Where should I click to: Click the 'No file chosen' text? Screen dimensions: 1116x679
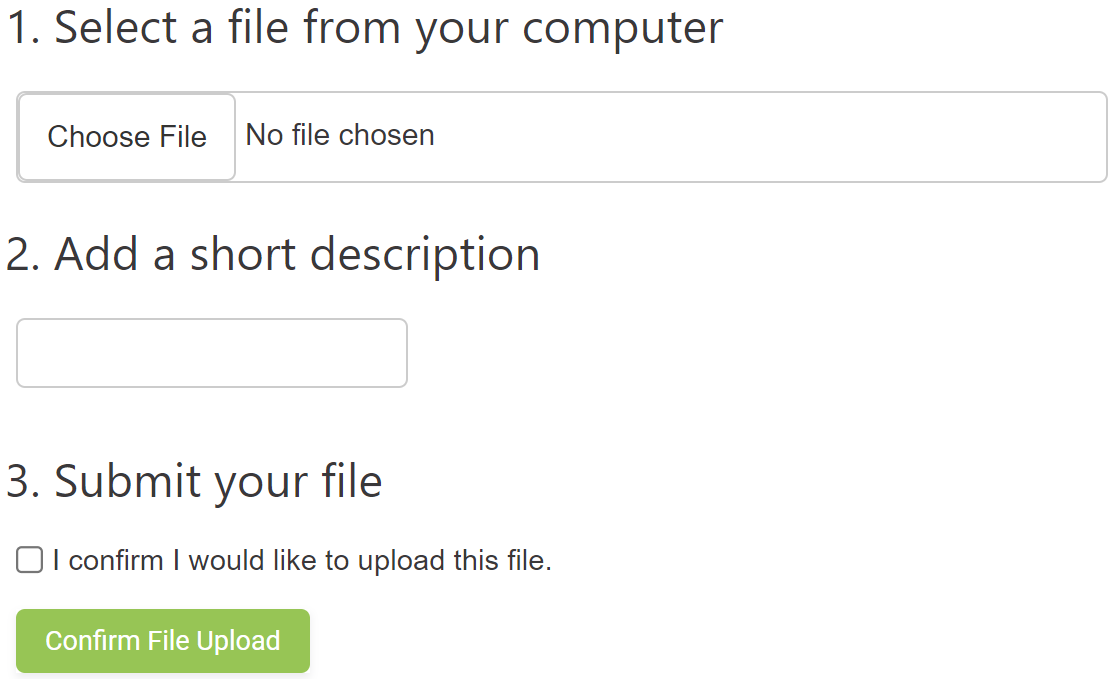tap(340, 136)
